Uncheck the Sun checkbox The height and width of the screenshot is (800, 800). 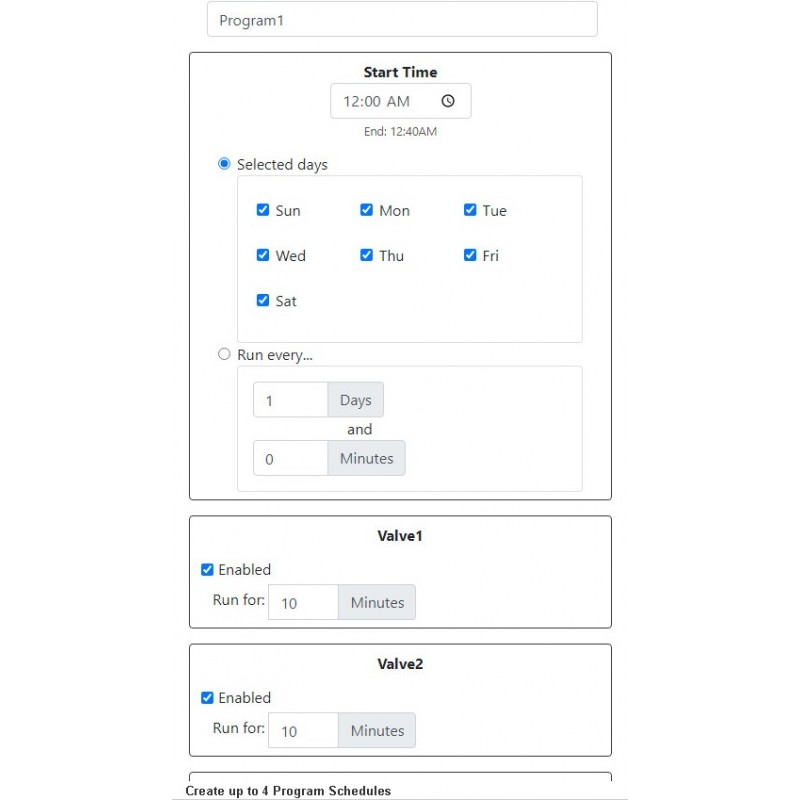point(263,210)
